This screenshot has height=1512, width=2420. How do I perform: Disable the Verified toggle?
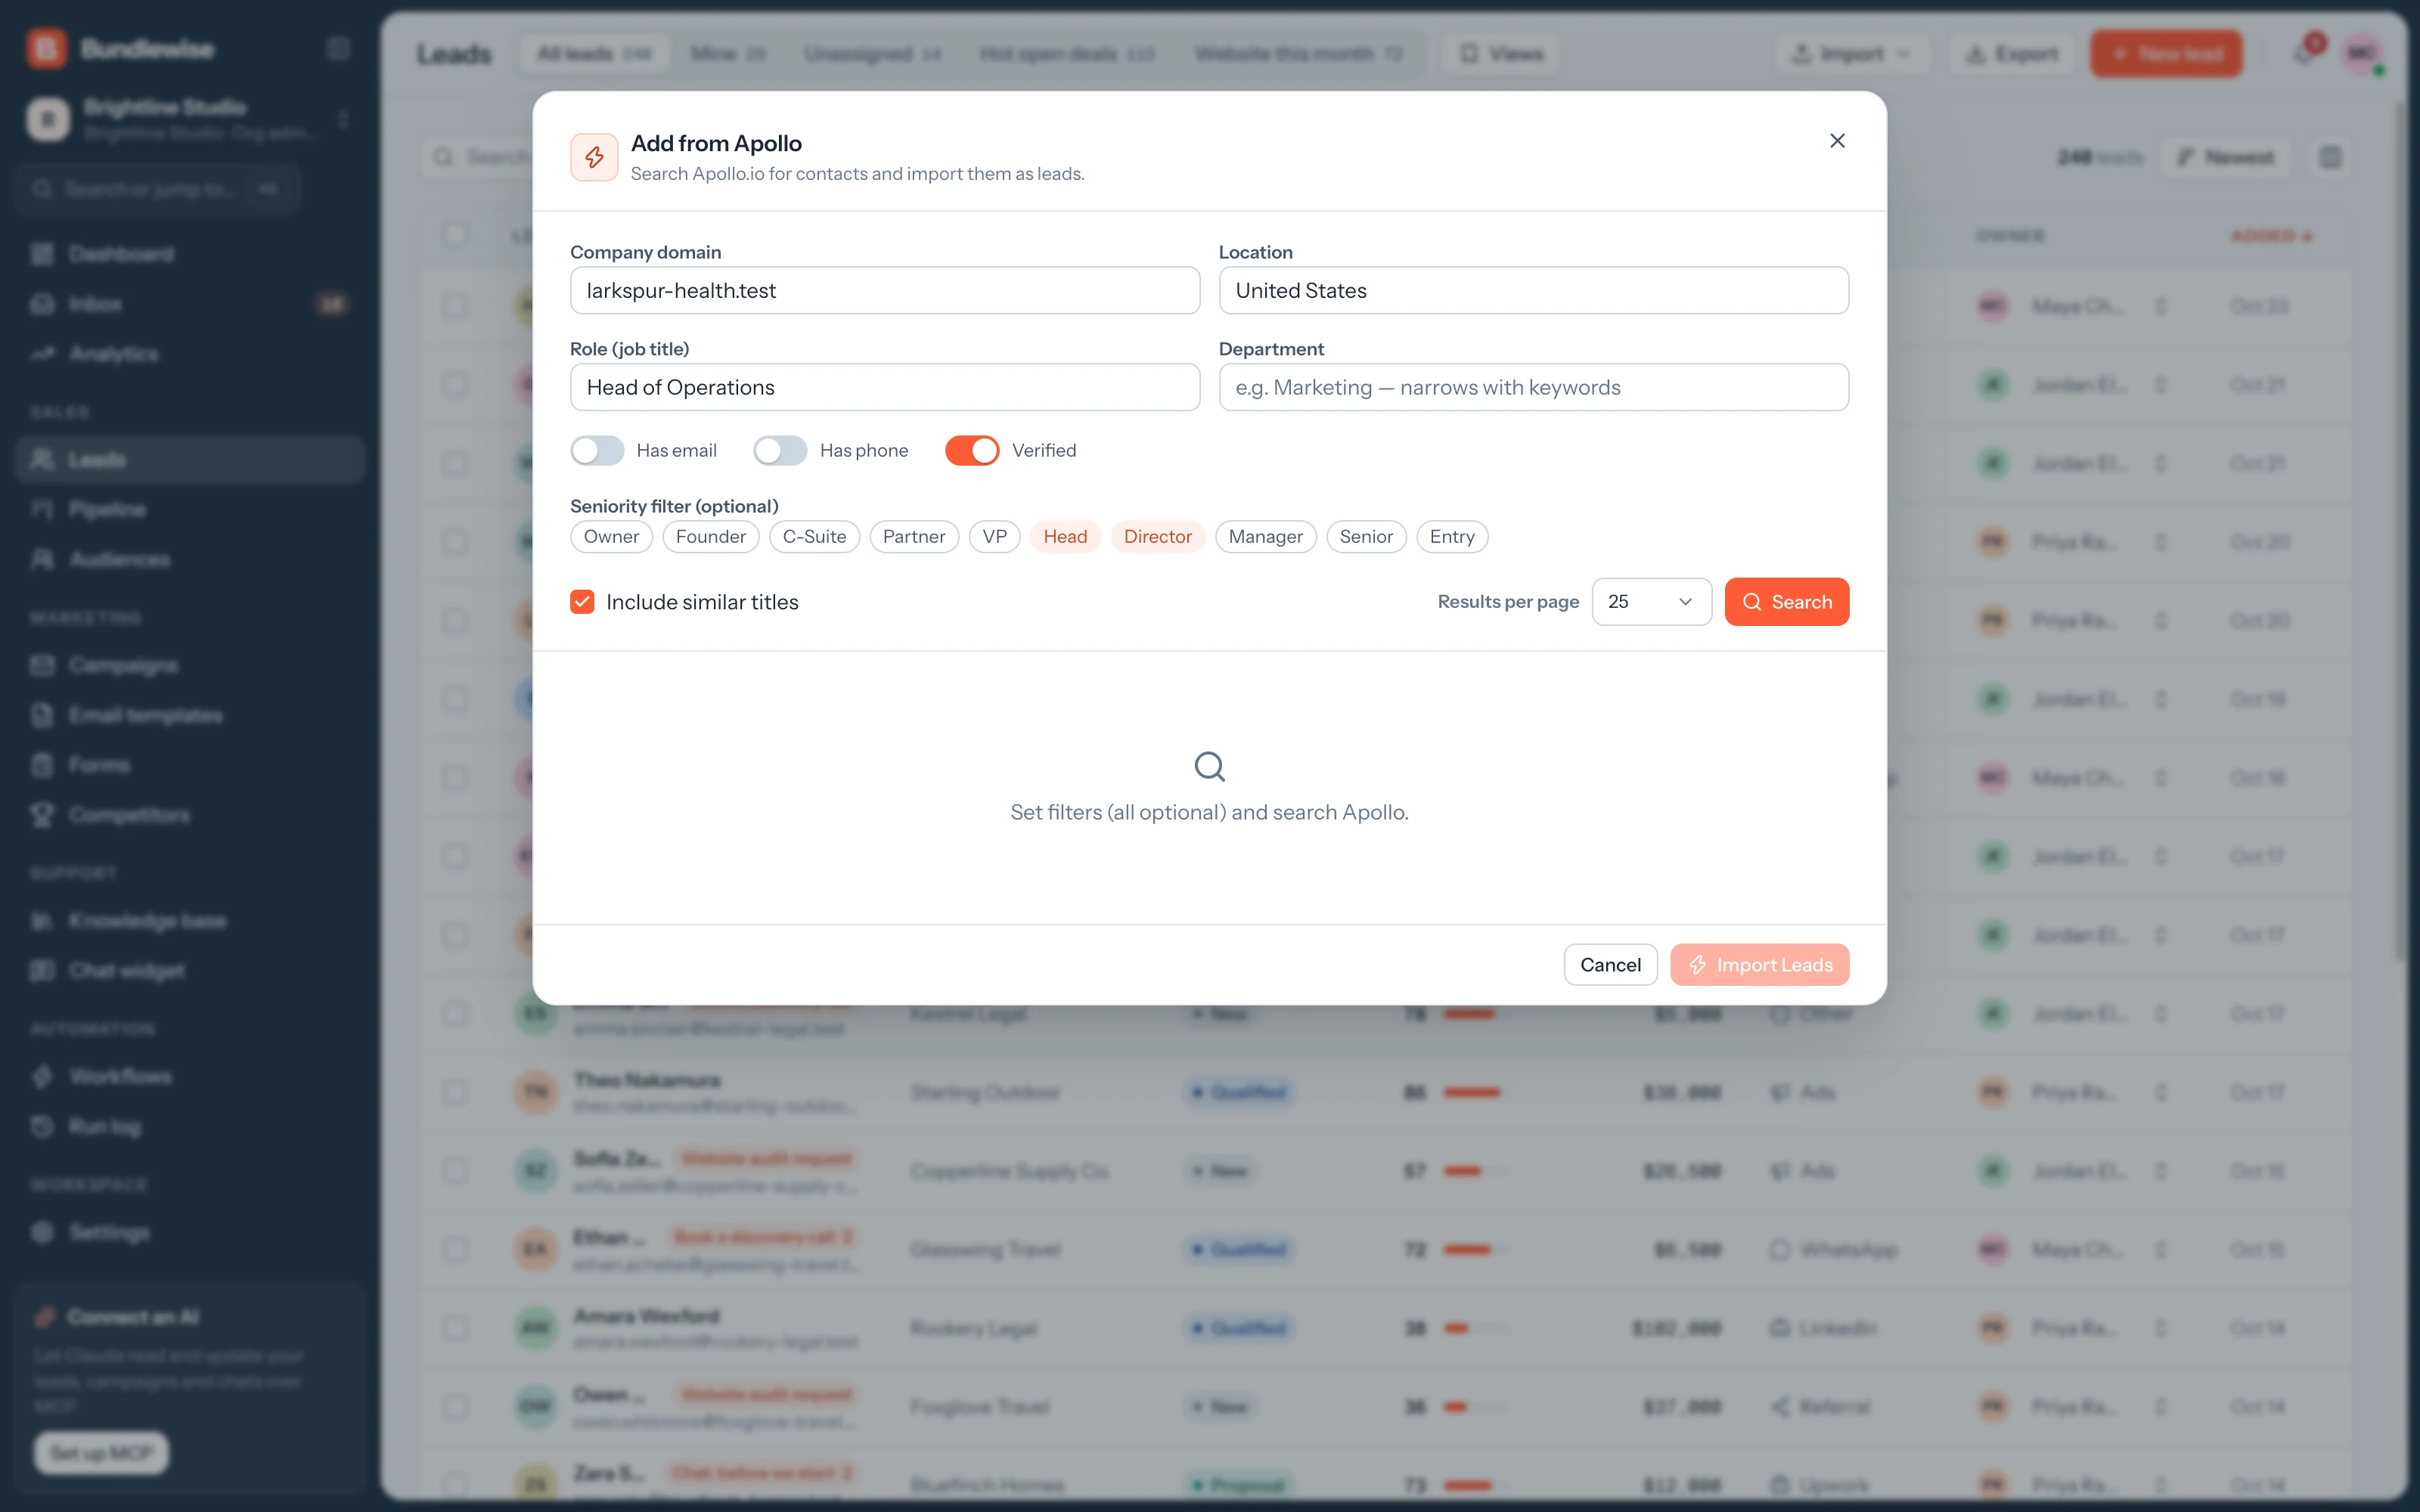(x=972, y=450)
